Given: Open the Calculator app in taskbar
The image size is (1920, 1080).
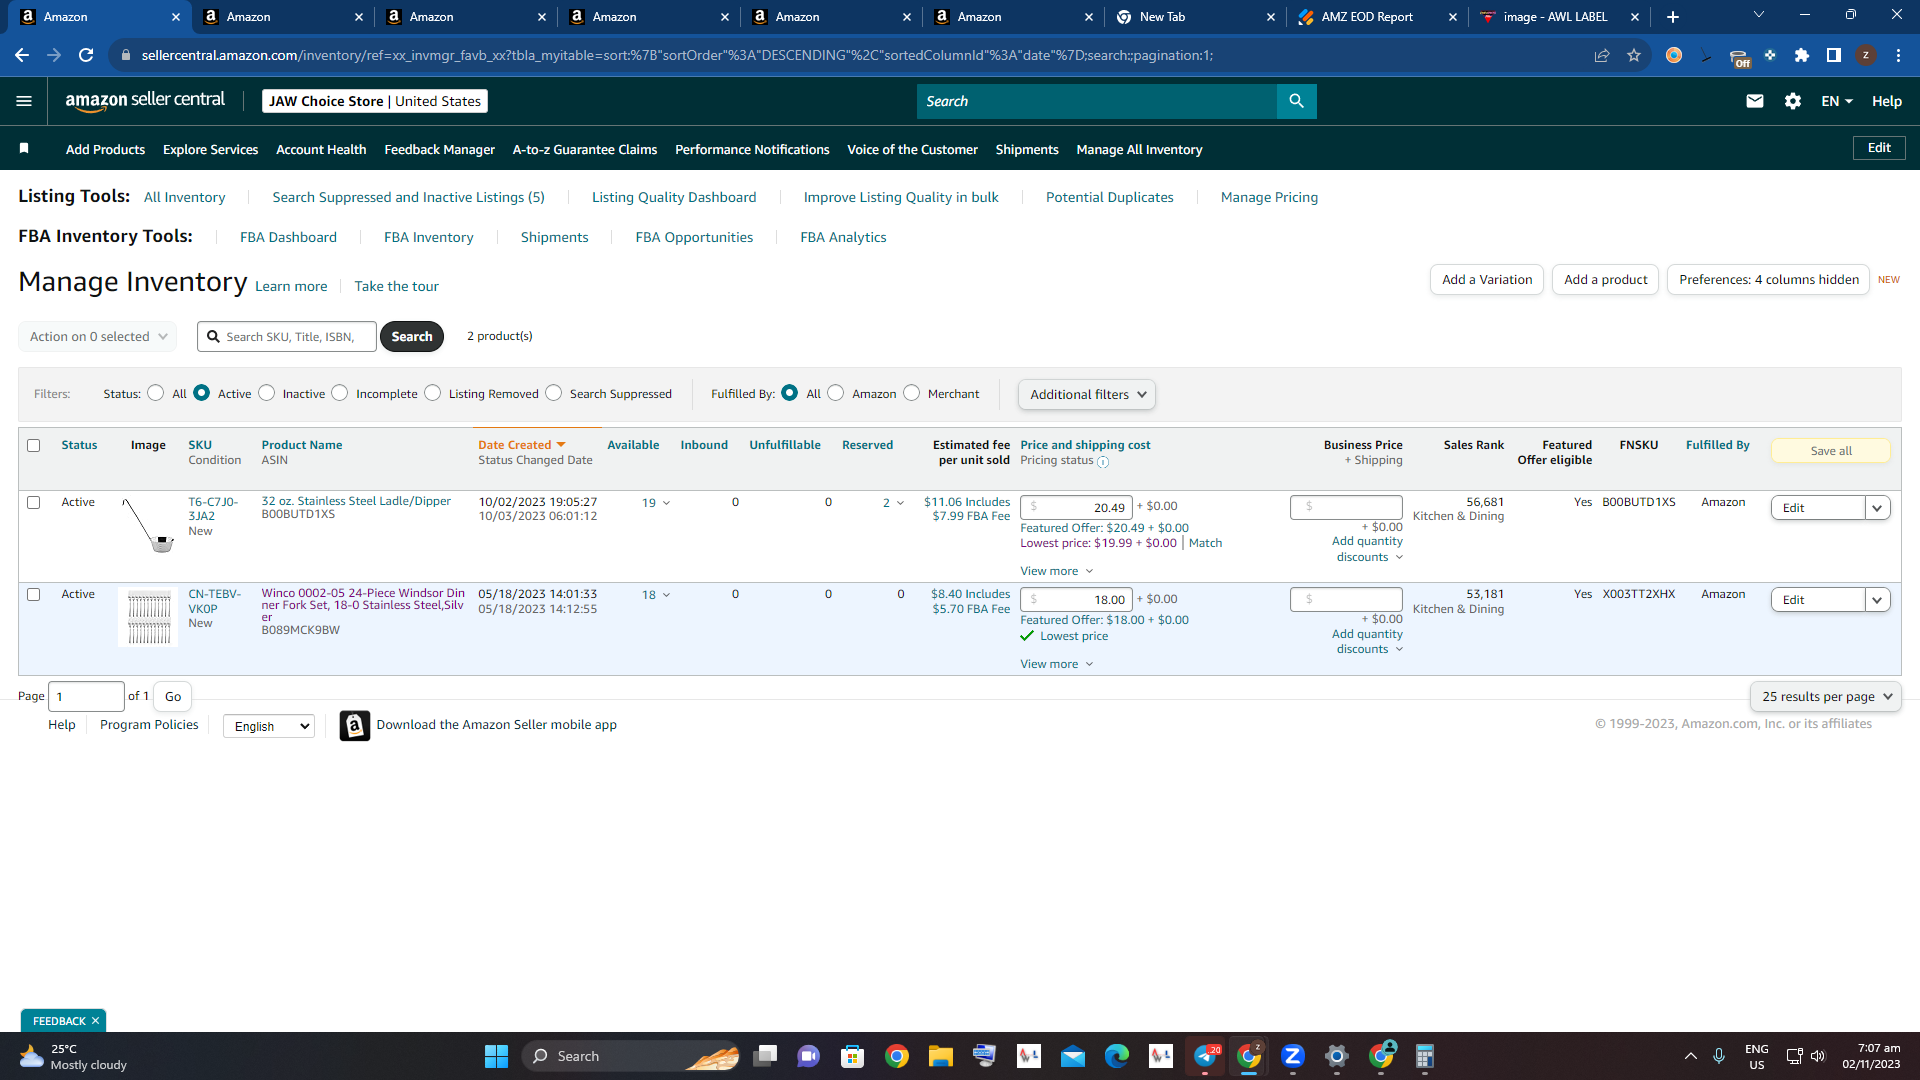Looking at the screenshot, I should coord(1424,1056).
